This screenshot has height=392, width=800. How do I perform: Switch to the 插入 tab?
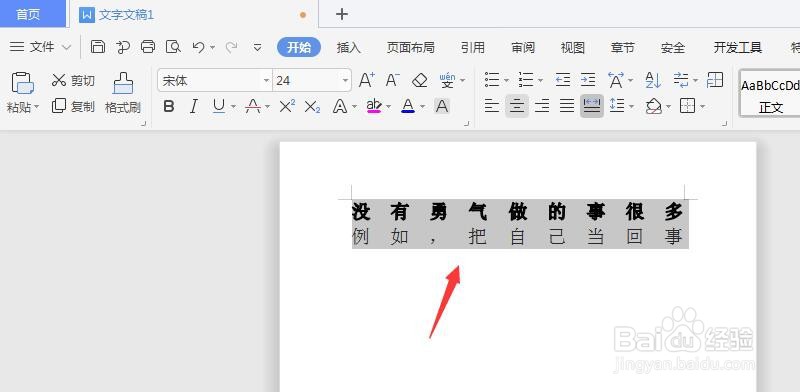point(349,47)
